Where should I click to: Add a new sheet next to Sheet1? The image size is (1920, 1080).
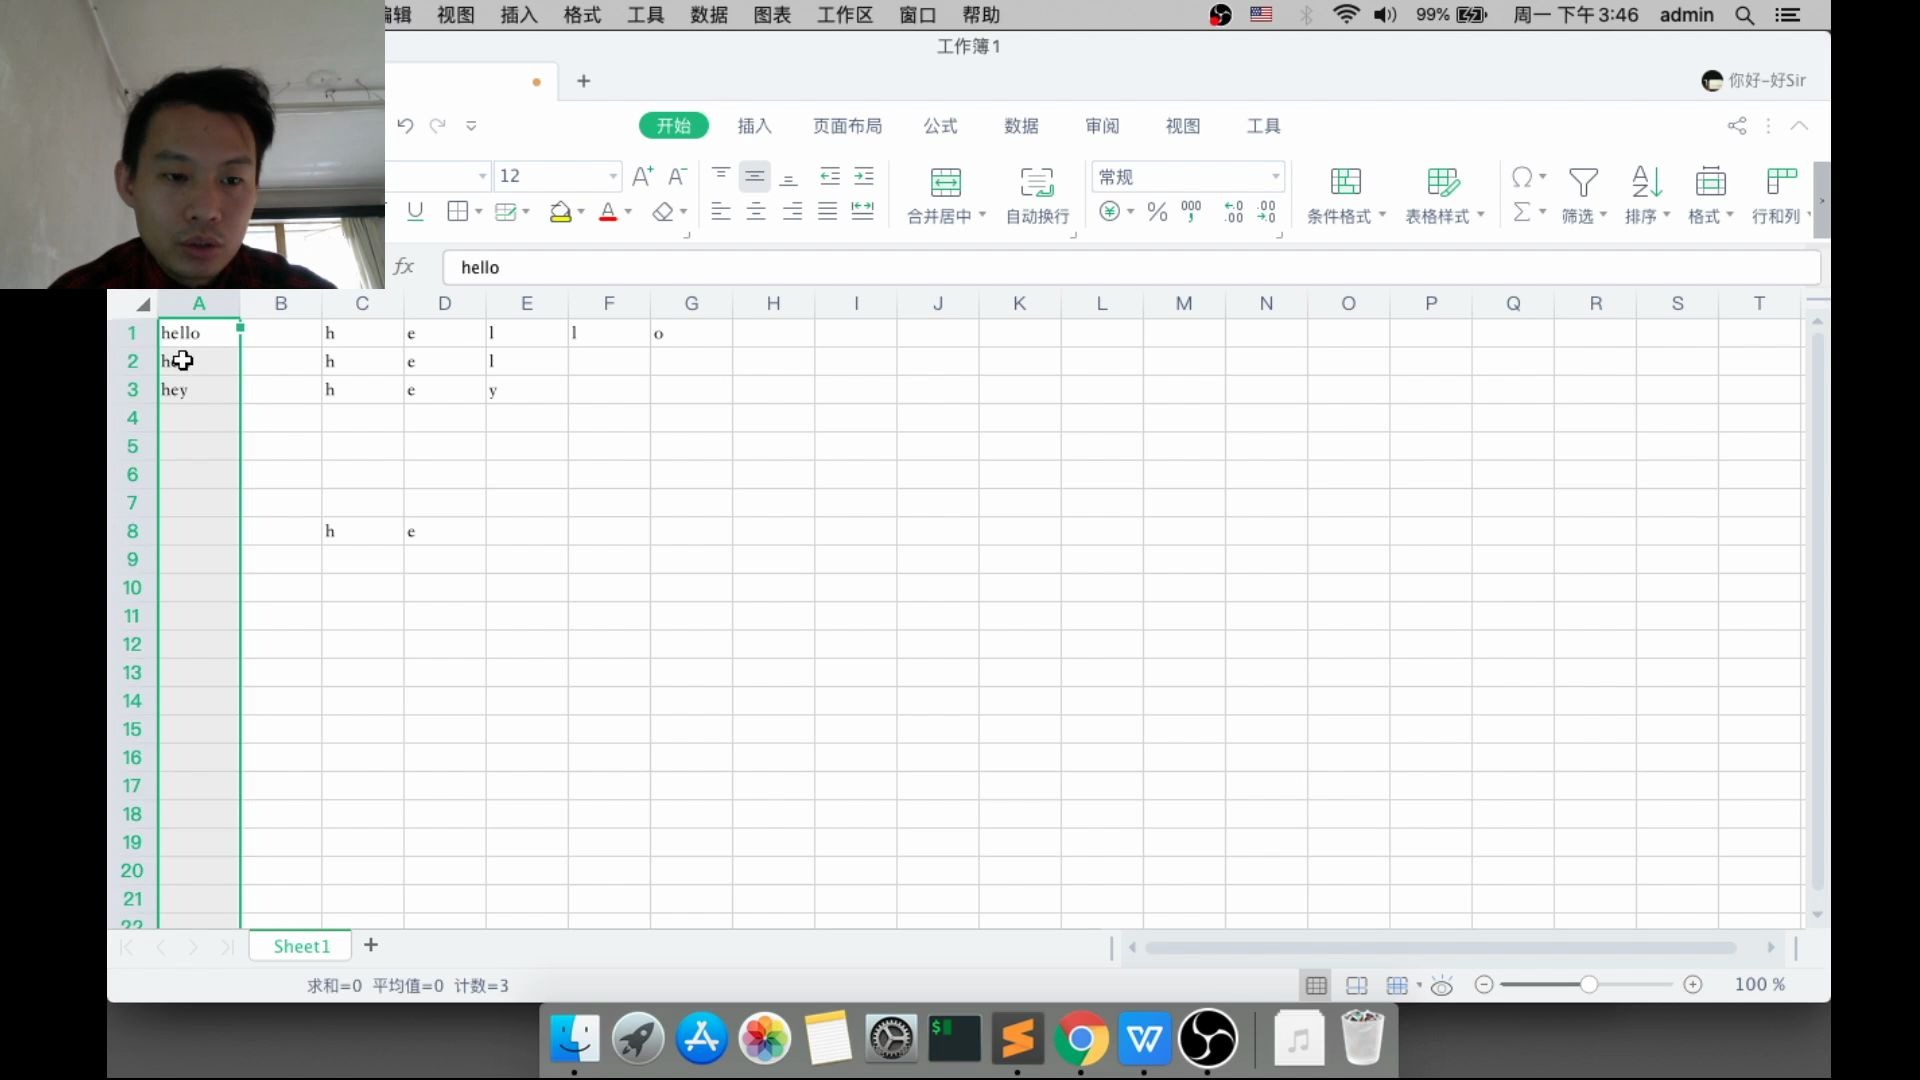371,946
